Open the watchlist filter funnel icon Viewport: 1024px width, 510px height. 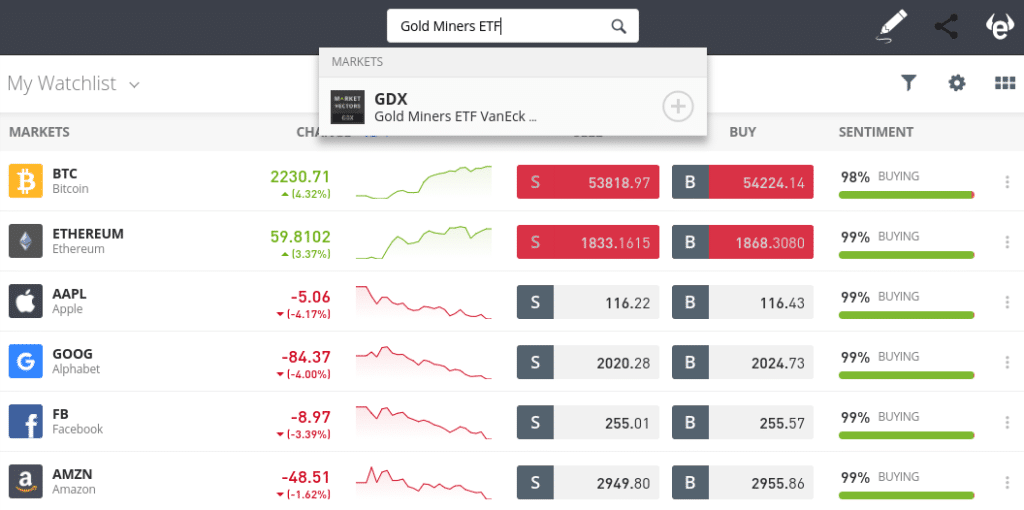coord(908,82)
